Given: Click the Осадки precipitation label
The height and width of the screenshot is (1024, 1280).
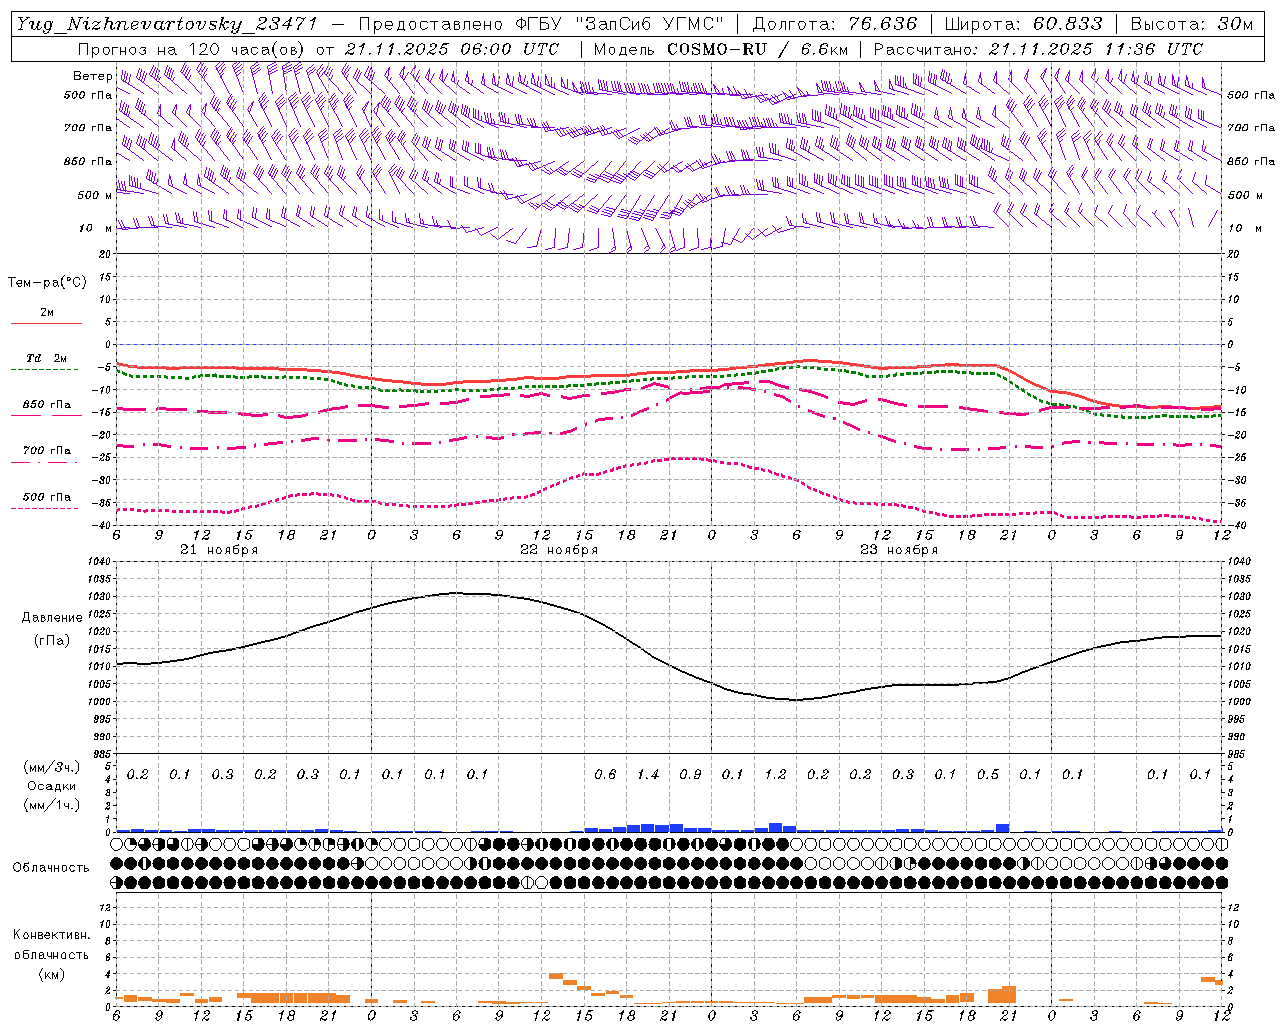Looking at the screenshot, I should 52,786.
